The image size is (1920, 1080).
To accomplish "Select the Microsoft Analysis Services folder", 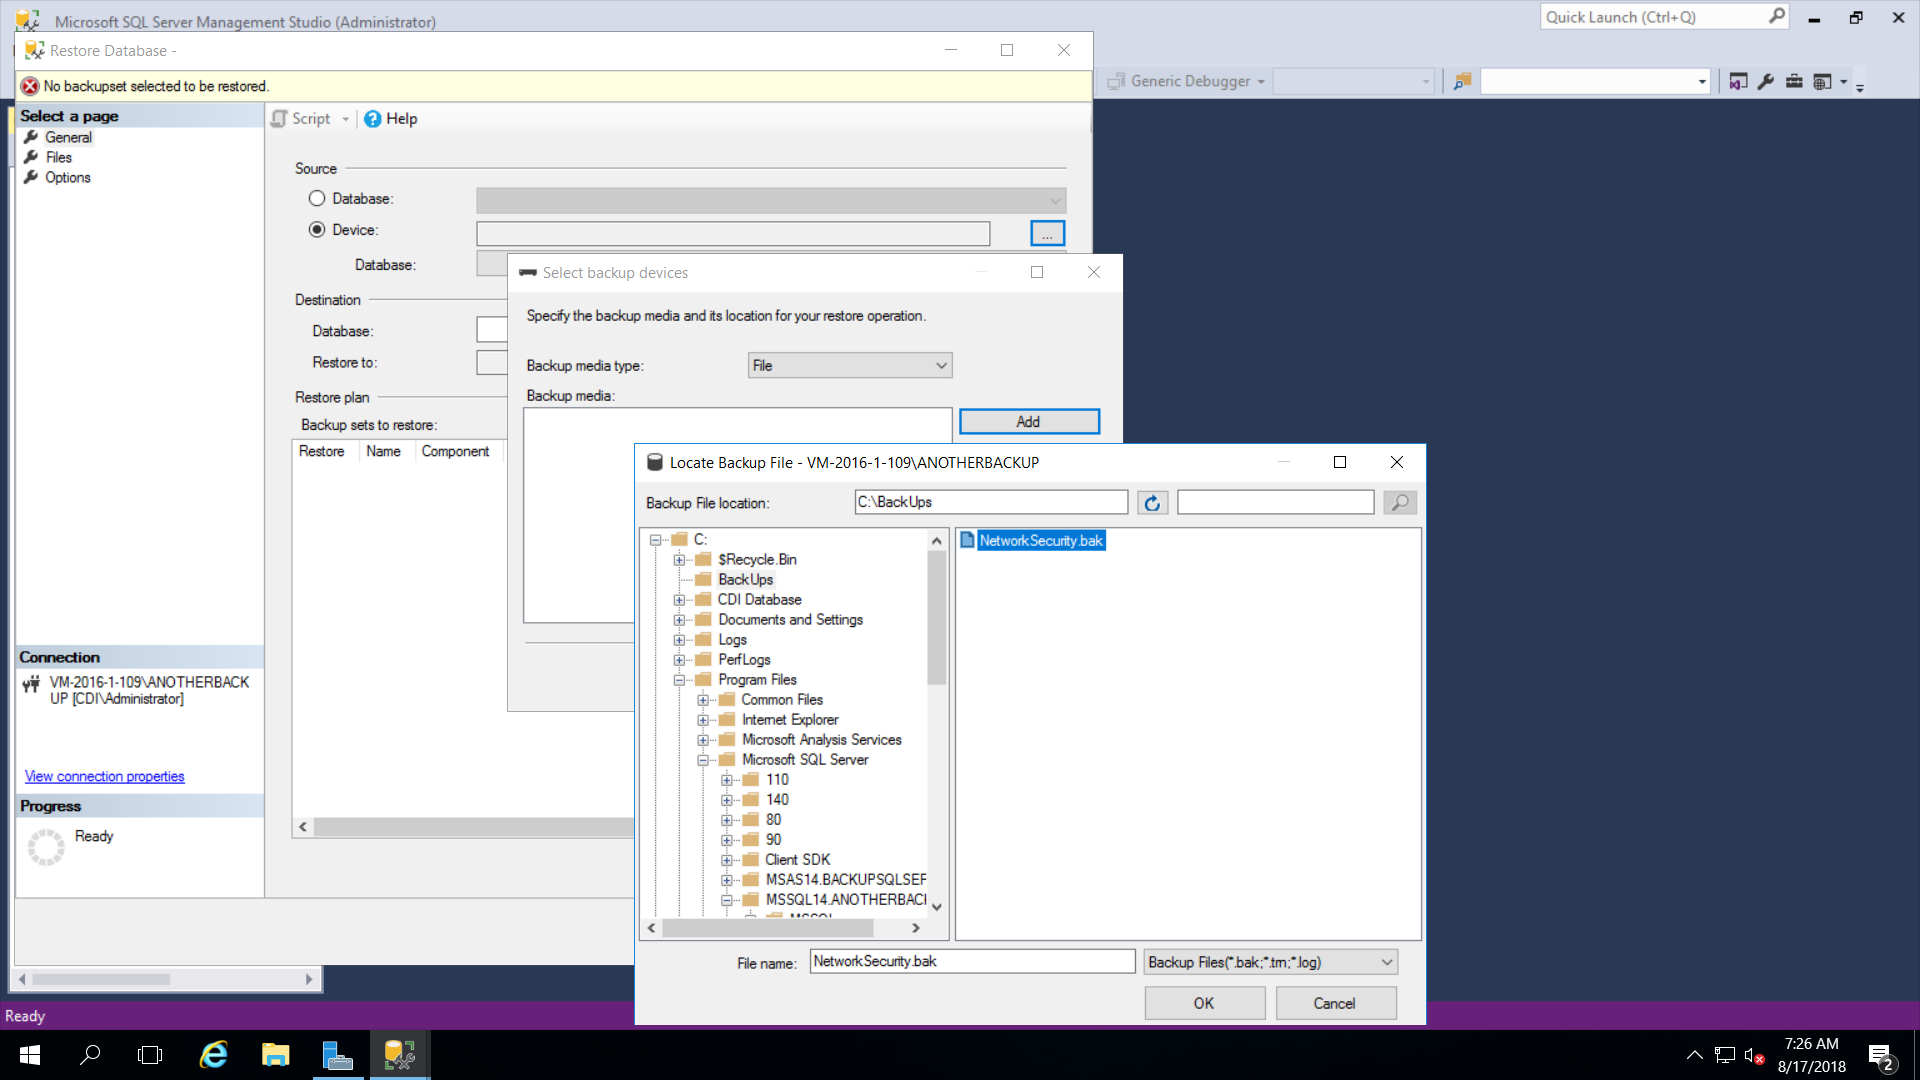I will pos(821,740).
